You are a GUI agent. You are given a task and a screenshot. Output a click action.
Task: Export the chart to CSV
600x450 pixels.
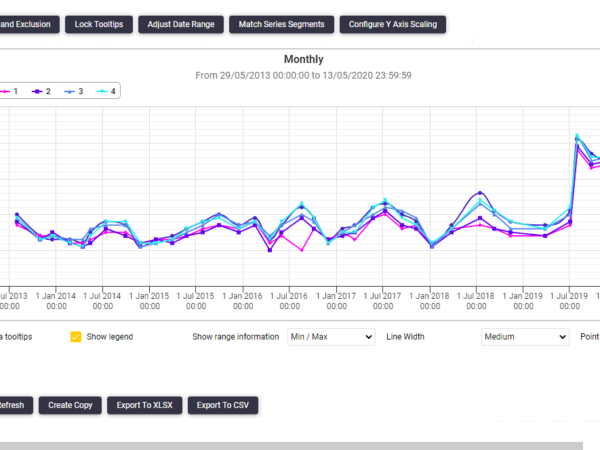223,405
